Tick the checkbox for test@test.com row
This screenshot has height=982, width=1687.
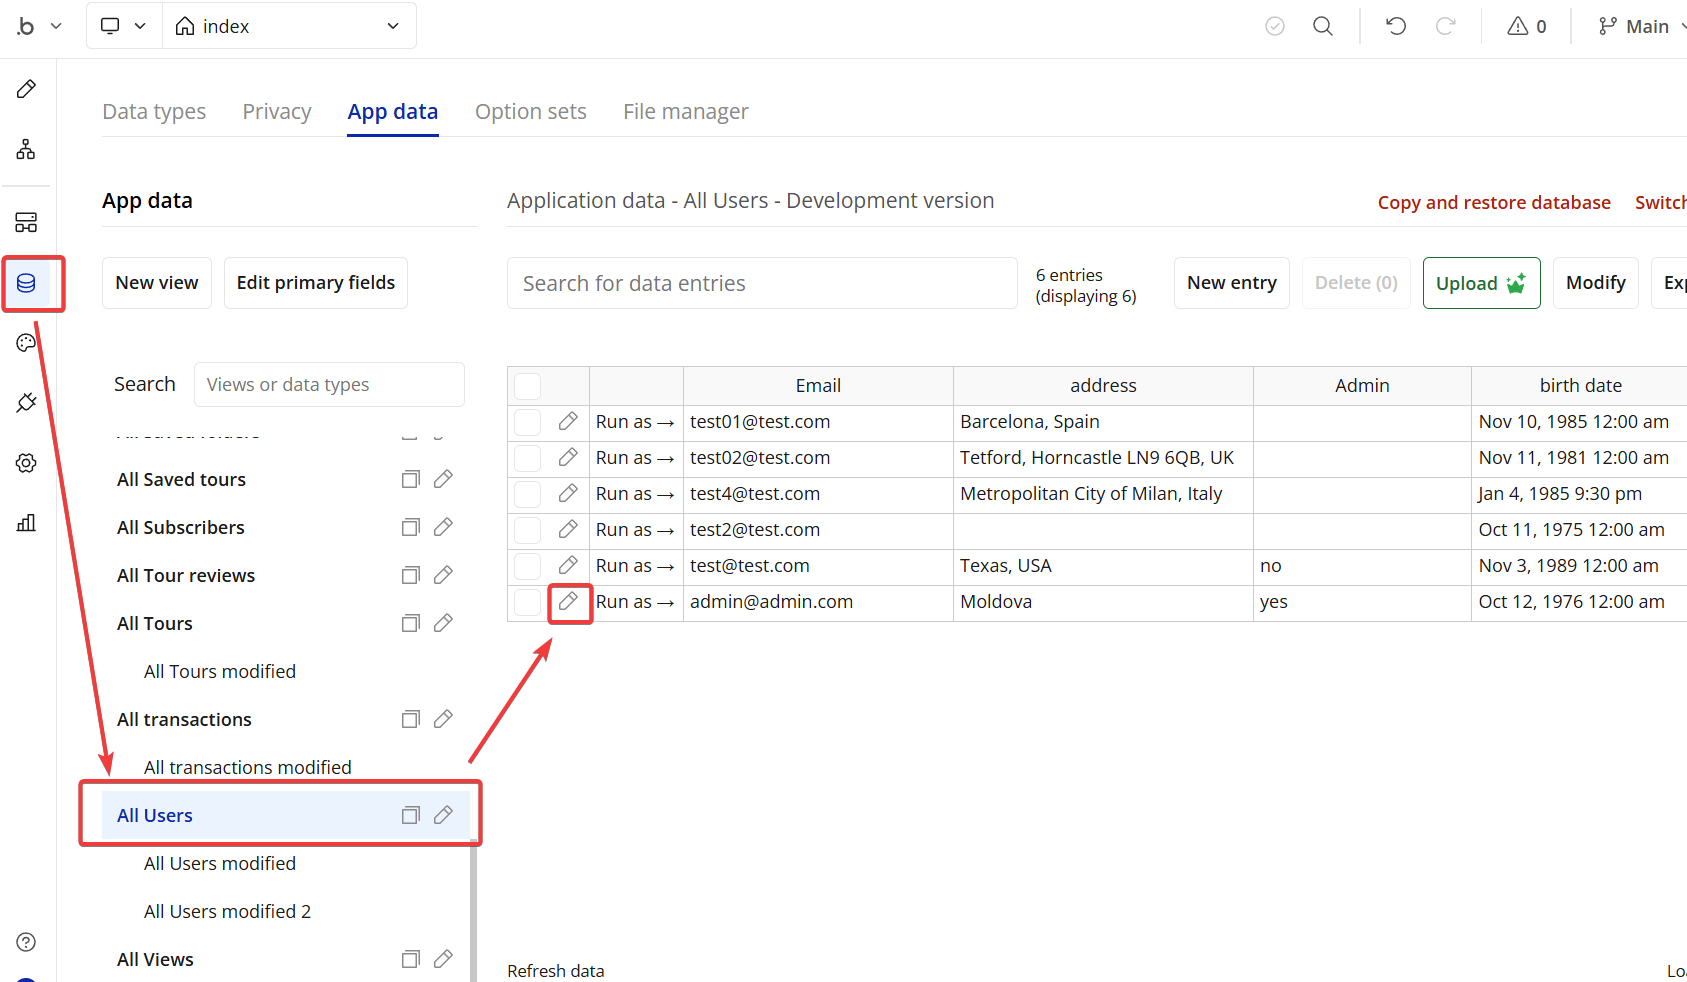tap(527, 566)
